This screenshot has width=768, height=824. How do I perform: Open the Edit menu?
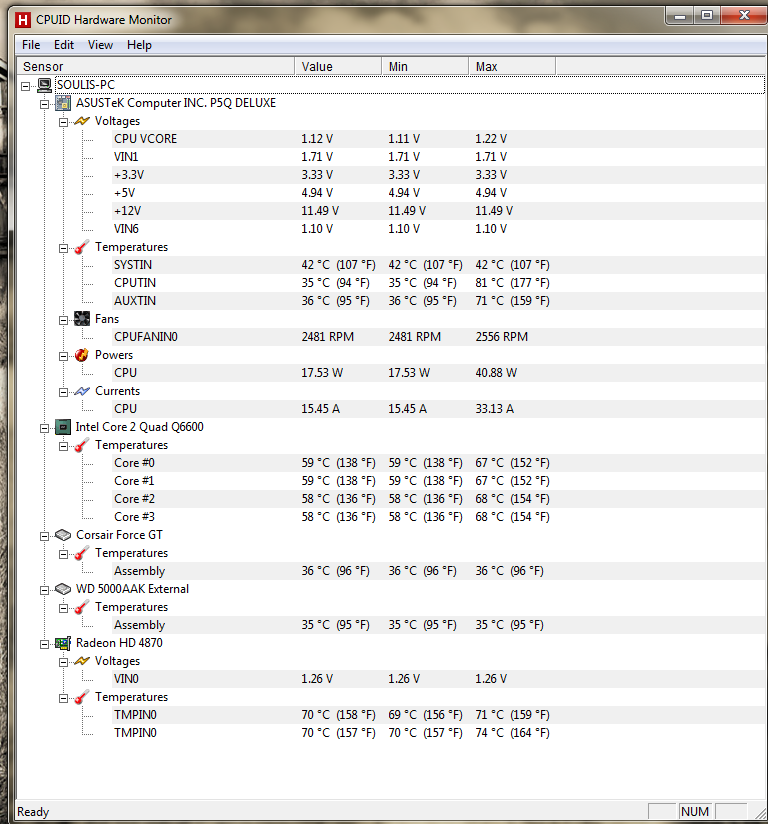coord(64,45)
